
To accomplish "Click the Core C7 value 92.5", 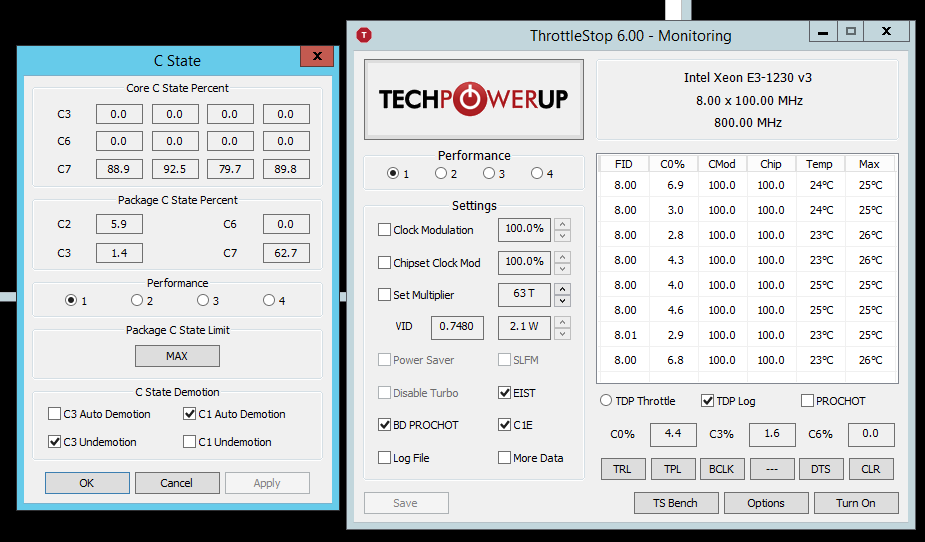I will (x=175, y=169).
